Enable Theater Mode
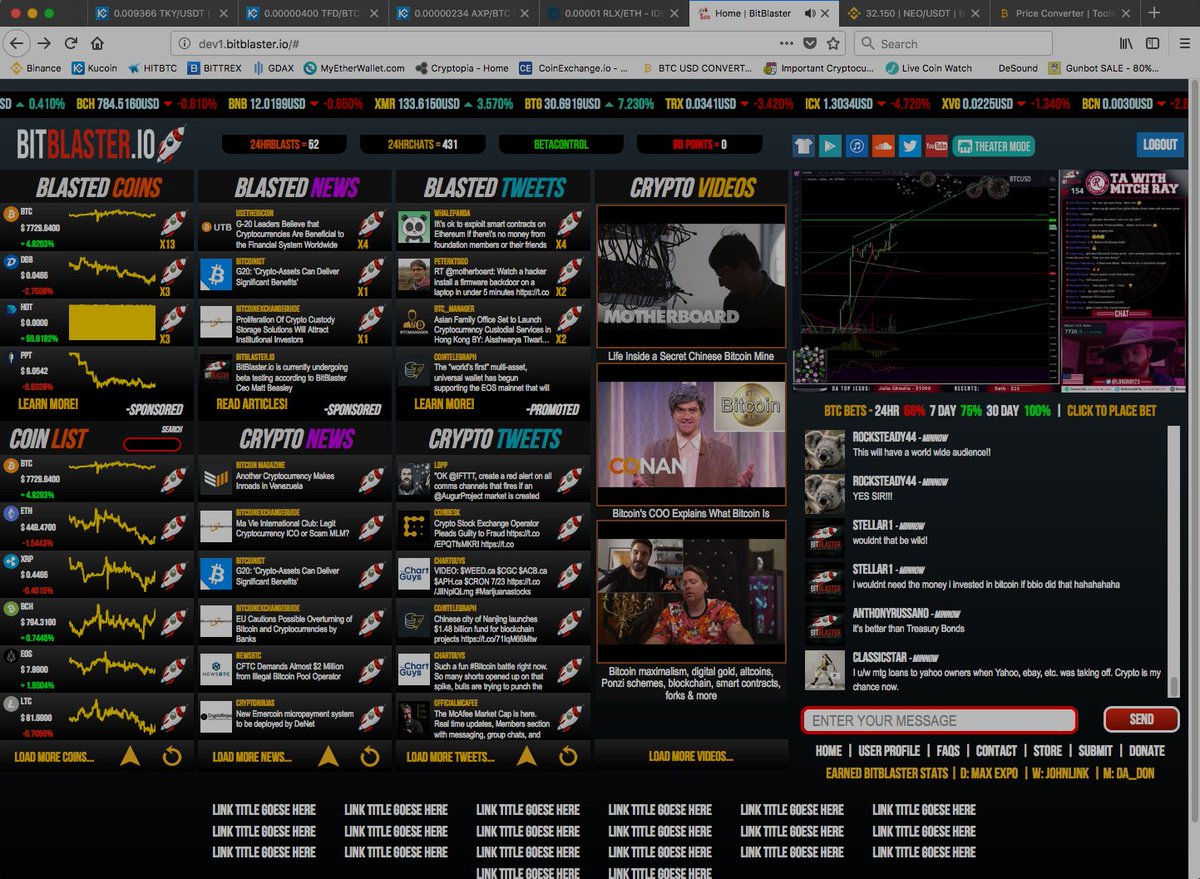1200x879 pixels. (x=993, y=146)
